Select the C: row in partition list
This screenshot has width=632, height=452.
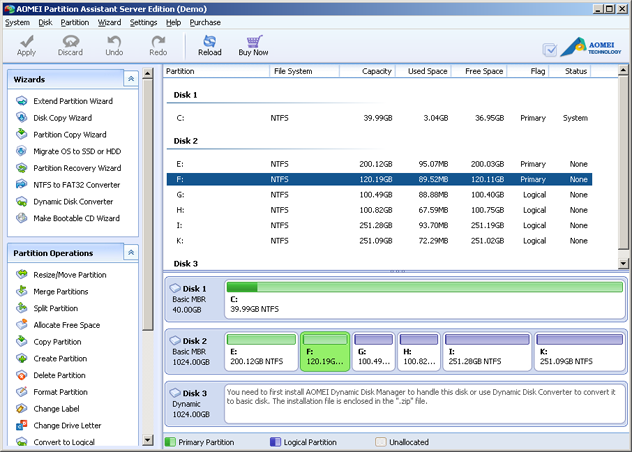[379, 118]
